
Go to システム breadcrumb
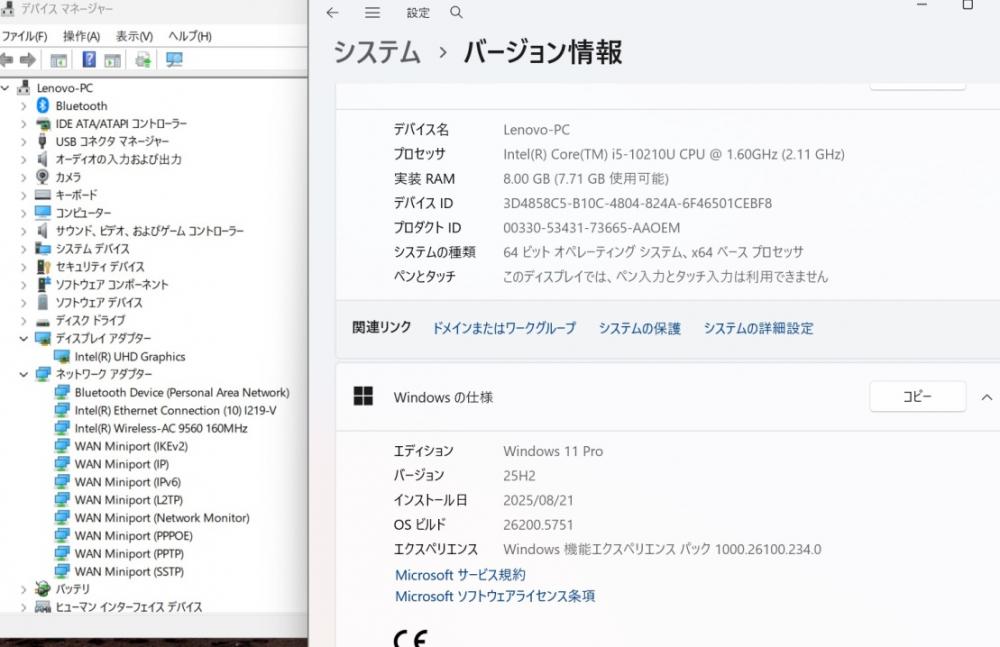[x=377, y=52]
